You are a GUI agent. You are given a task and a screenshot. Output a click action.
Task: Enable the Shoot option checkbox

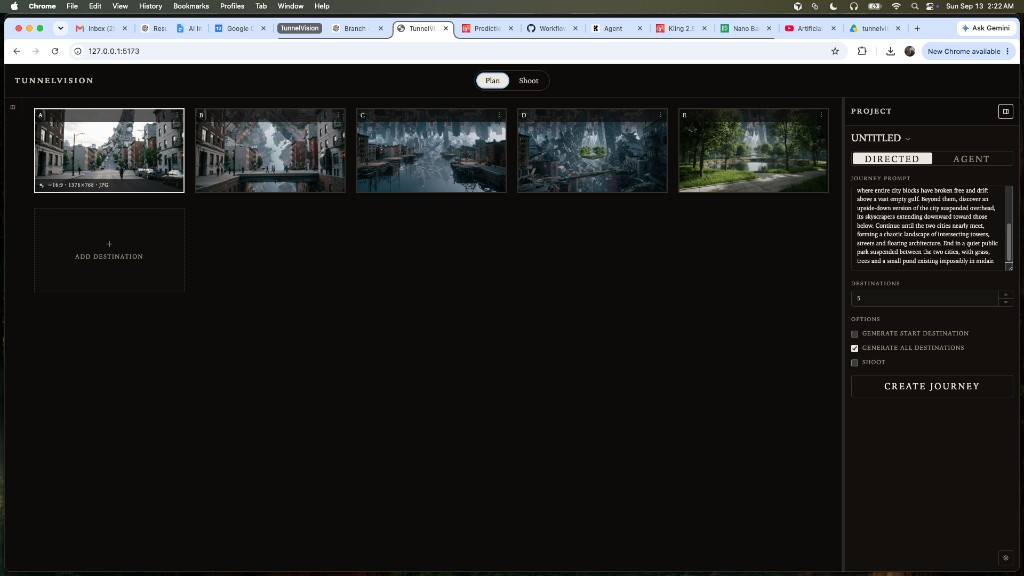click(x=854, y=362)
